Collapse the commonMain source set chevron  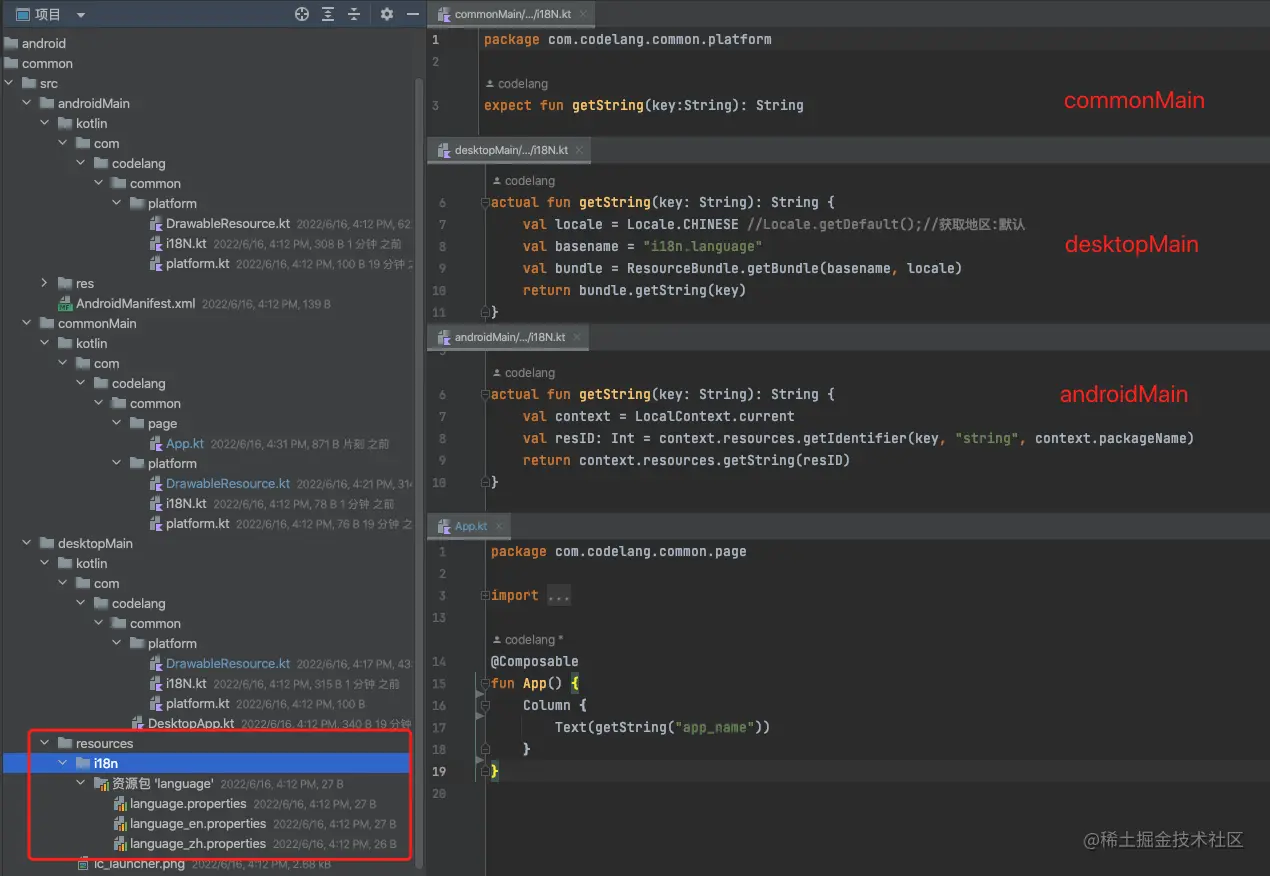point(27,324)
